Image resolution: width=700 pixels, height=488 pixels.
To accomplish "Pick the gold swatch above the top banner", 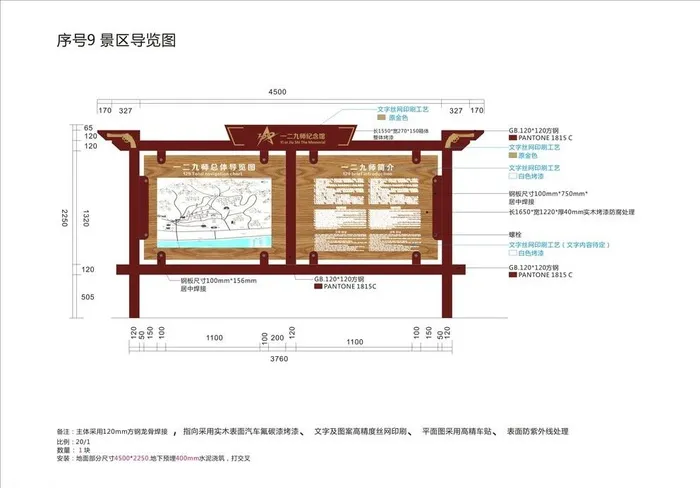I will point(381,118).
